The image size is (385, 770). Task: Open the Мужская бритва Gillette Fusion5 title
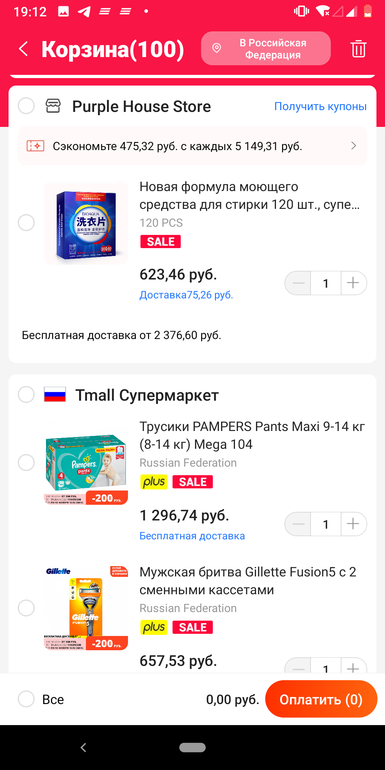pos(248,581)
